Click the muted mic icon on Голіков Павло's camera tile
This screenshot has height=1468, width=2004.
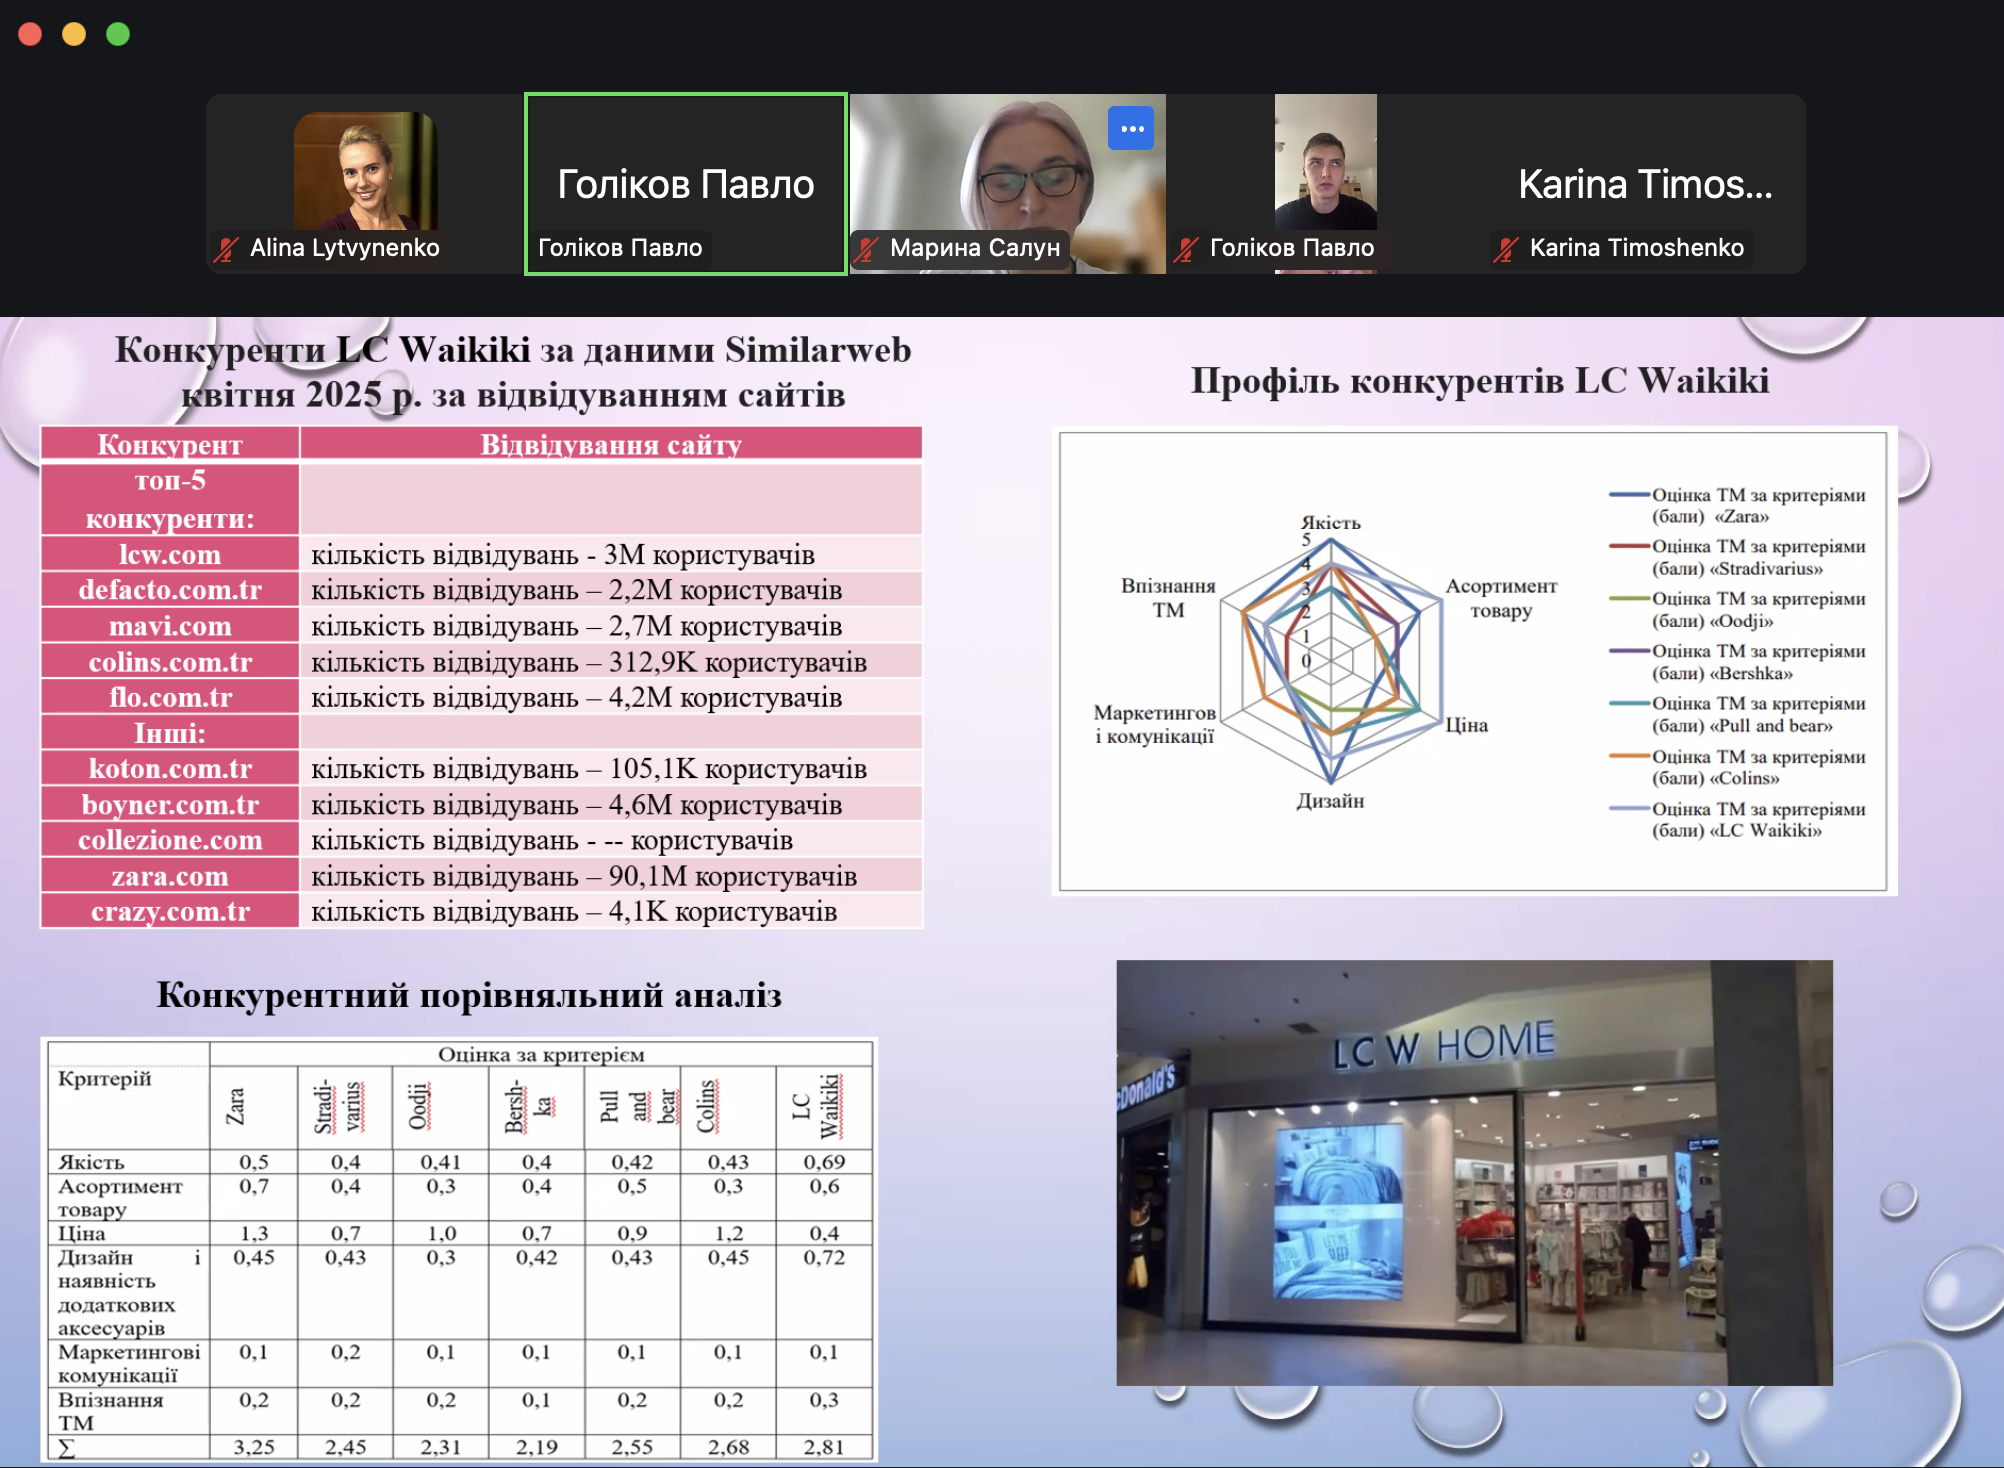[1187, 248]
